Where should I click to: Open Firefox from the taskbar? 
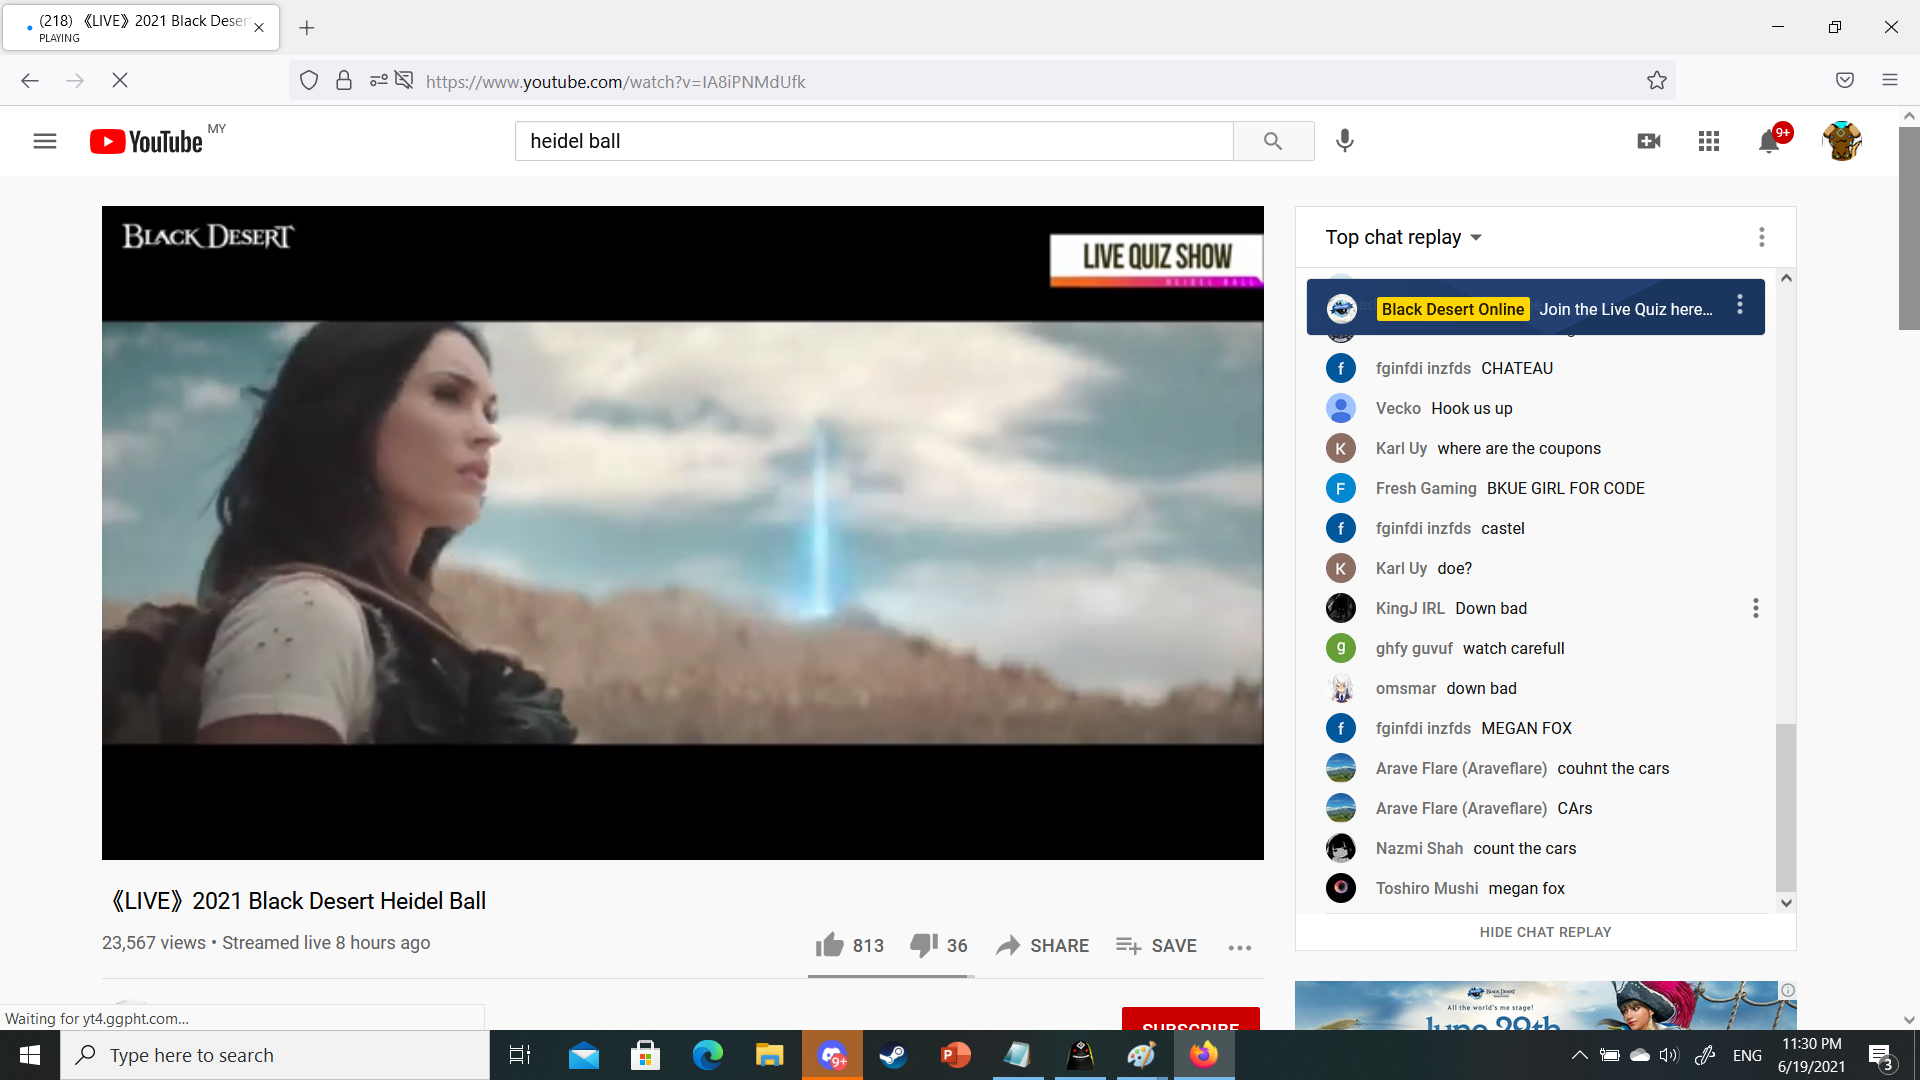point(1203,1054)
